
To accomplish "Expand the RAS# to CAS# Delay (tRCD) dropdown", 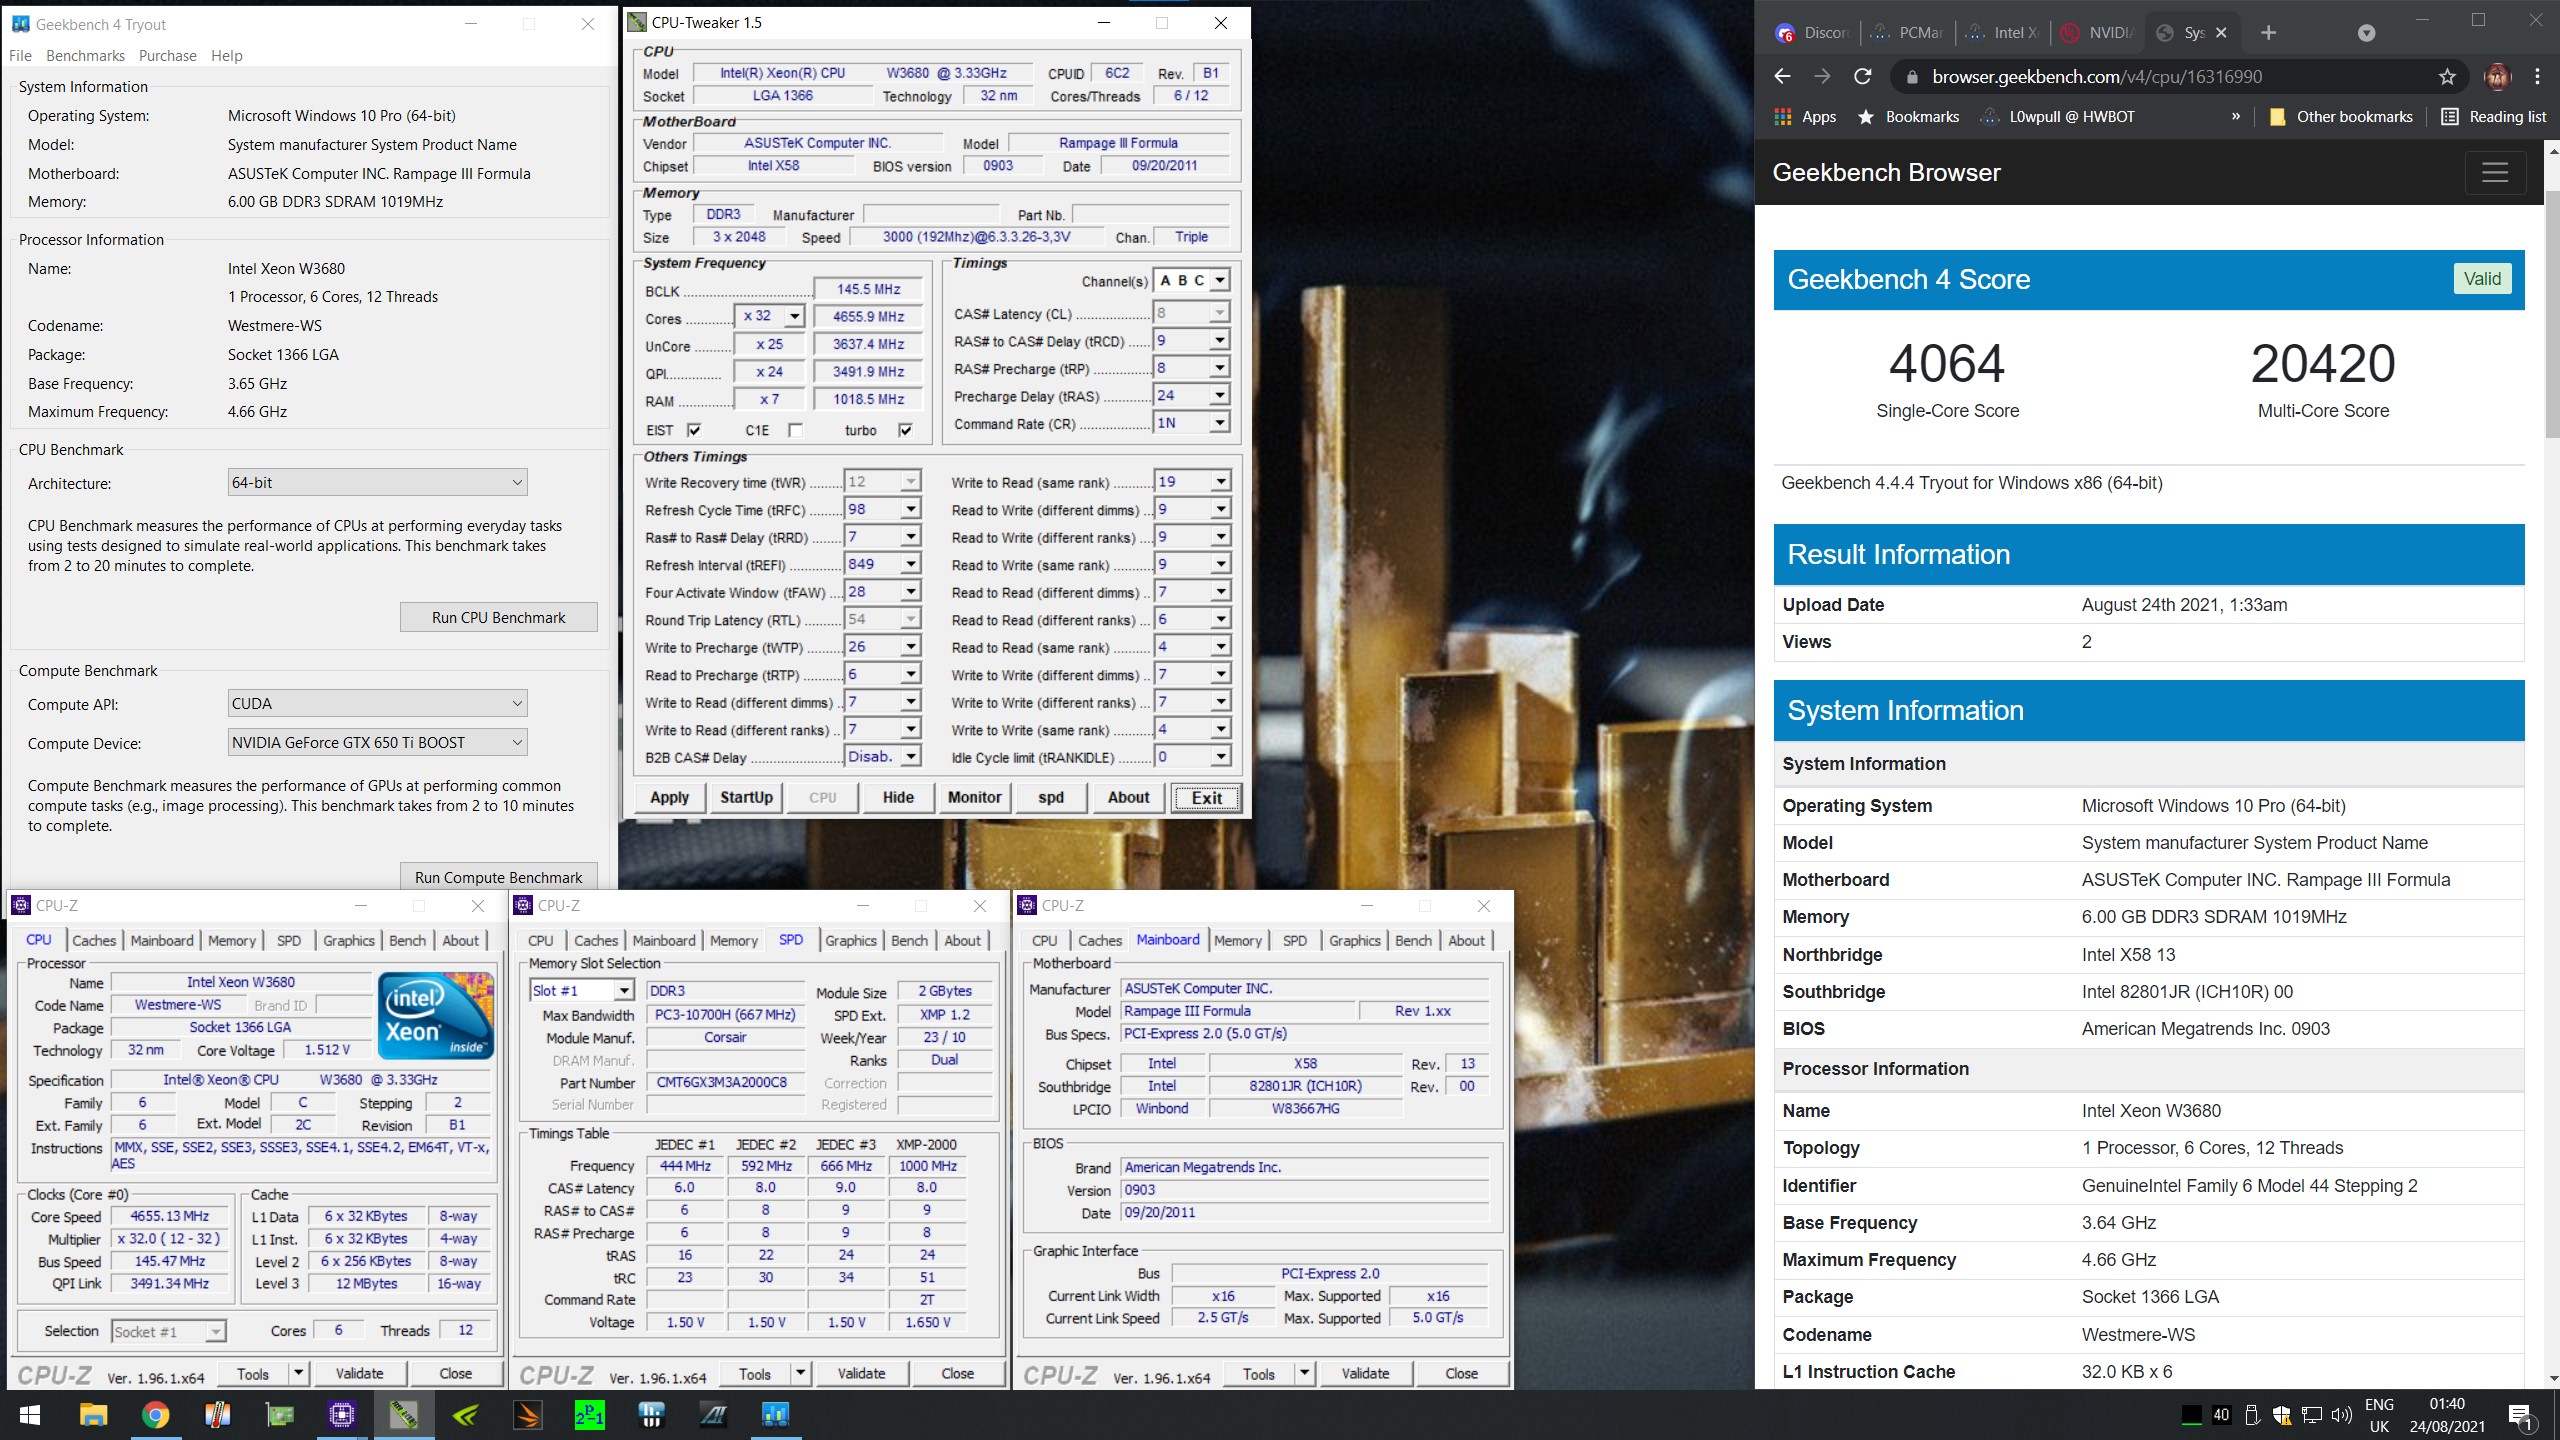I will [1219, 341].
